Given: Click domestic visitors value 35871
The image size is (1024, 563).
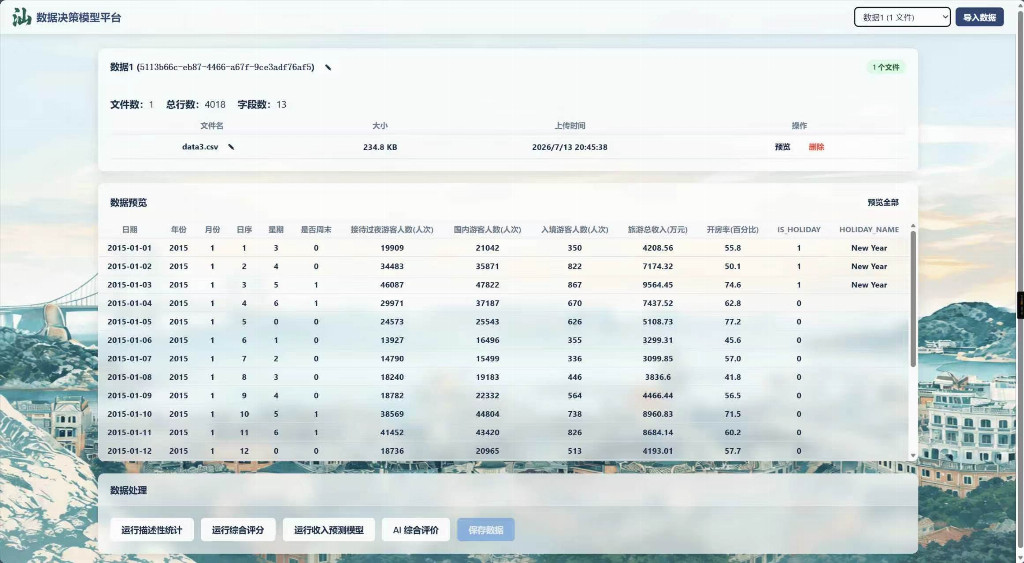Looking at the screenshot, I should (x=487, y=266).
